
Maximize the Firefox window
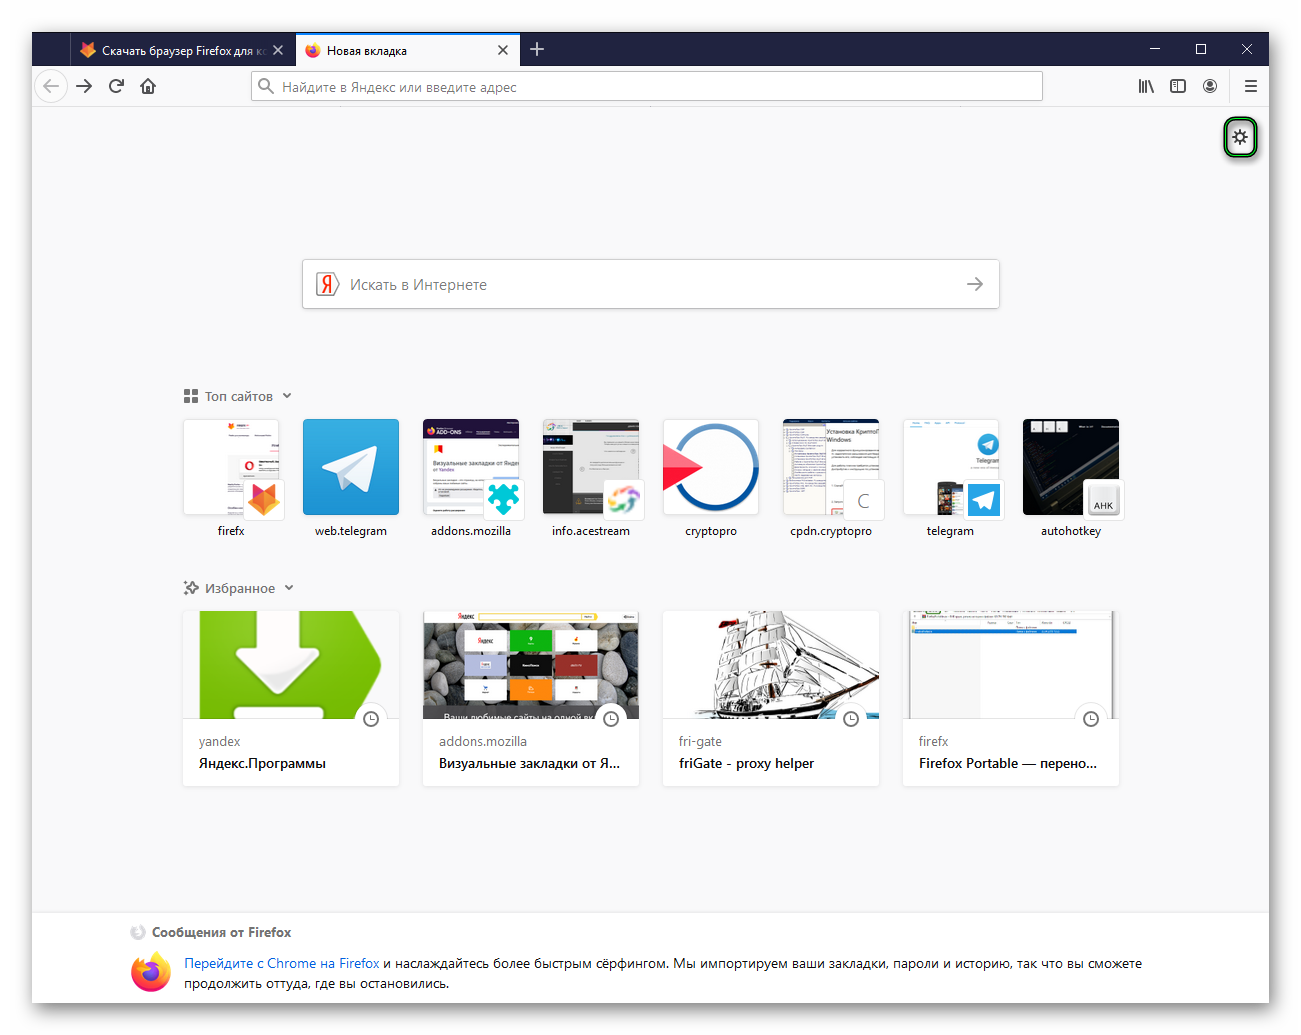1201,49
